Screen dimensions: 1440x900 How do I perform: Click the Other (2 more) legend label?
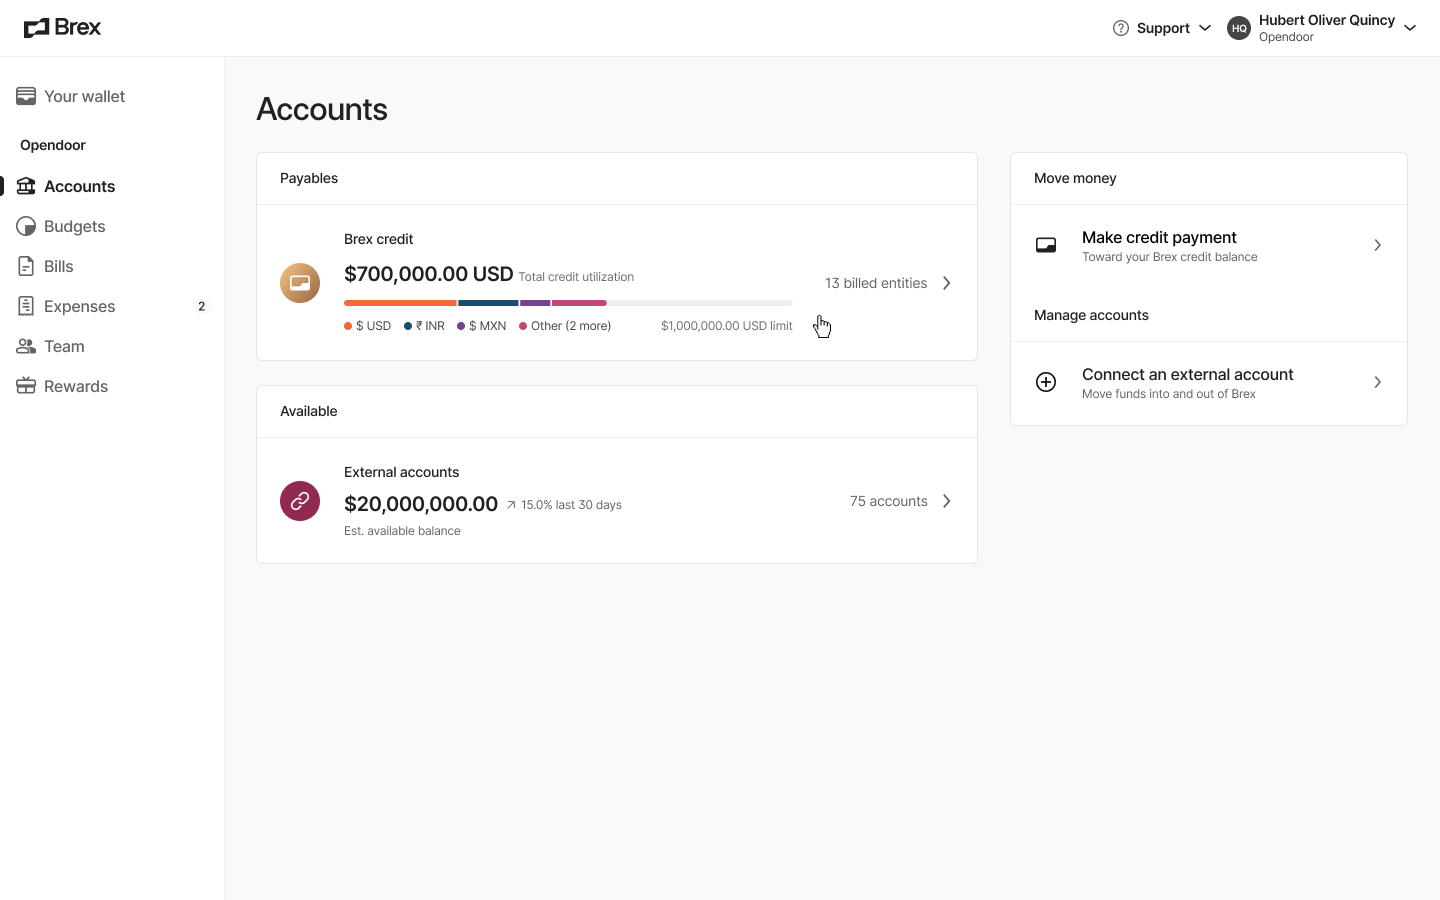(571, 326)
